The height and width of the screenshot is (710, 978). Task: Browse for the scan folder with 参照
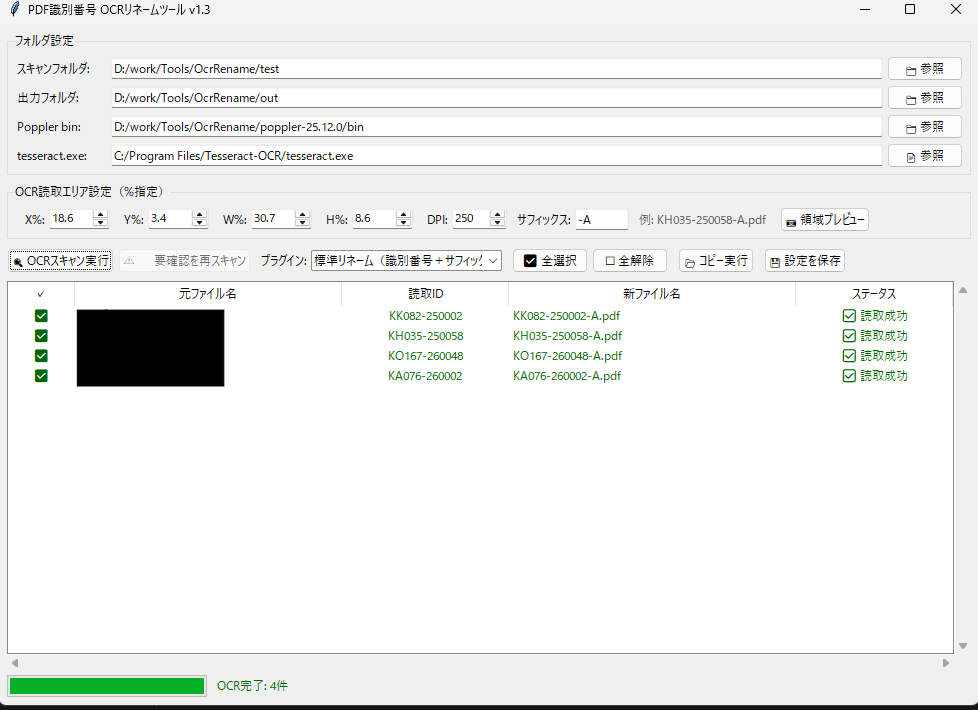924,69
